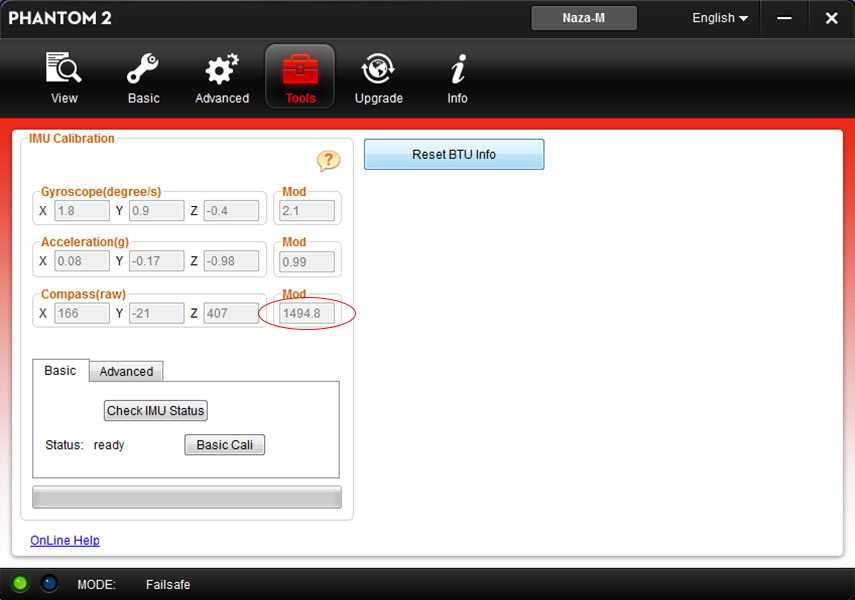This screenshot has height=600, width=855.
Task: Click the Gyroscope Z field showing -0.4
Action: pyautogui.click(x=231, y=211)
